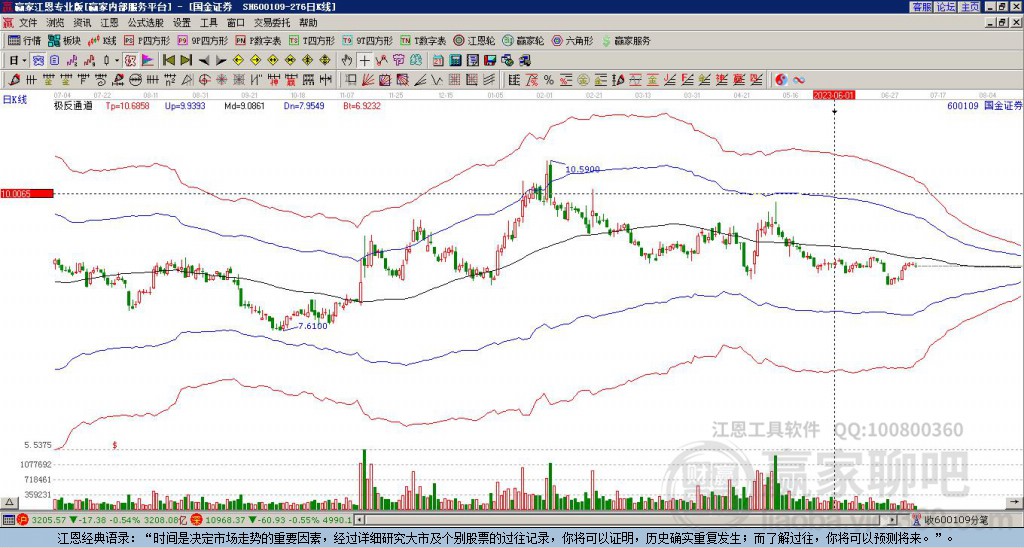Click the Dn=7.9549 value
The height and width of the screenshot is (548, 1024).
[304, 105]
